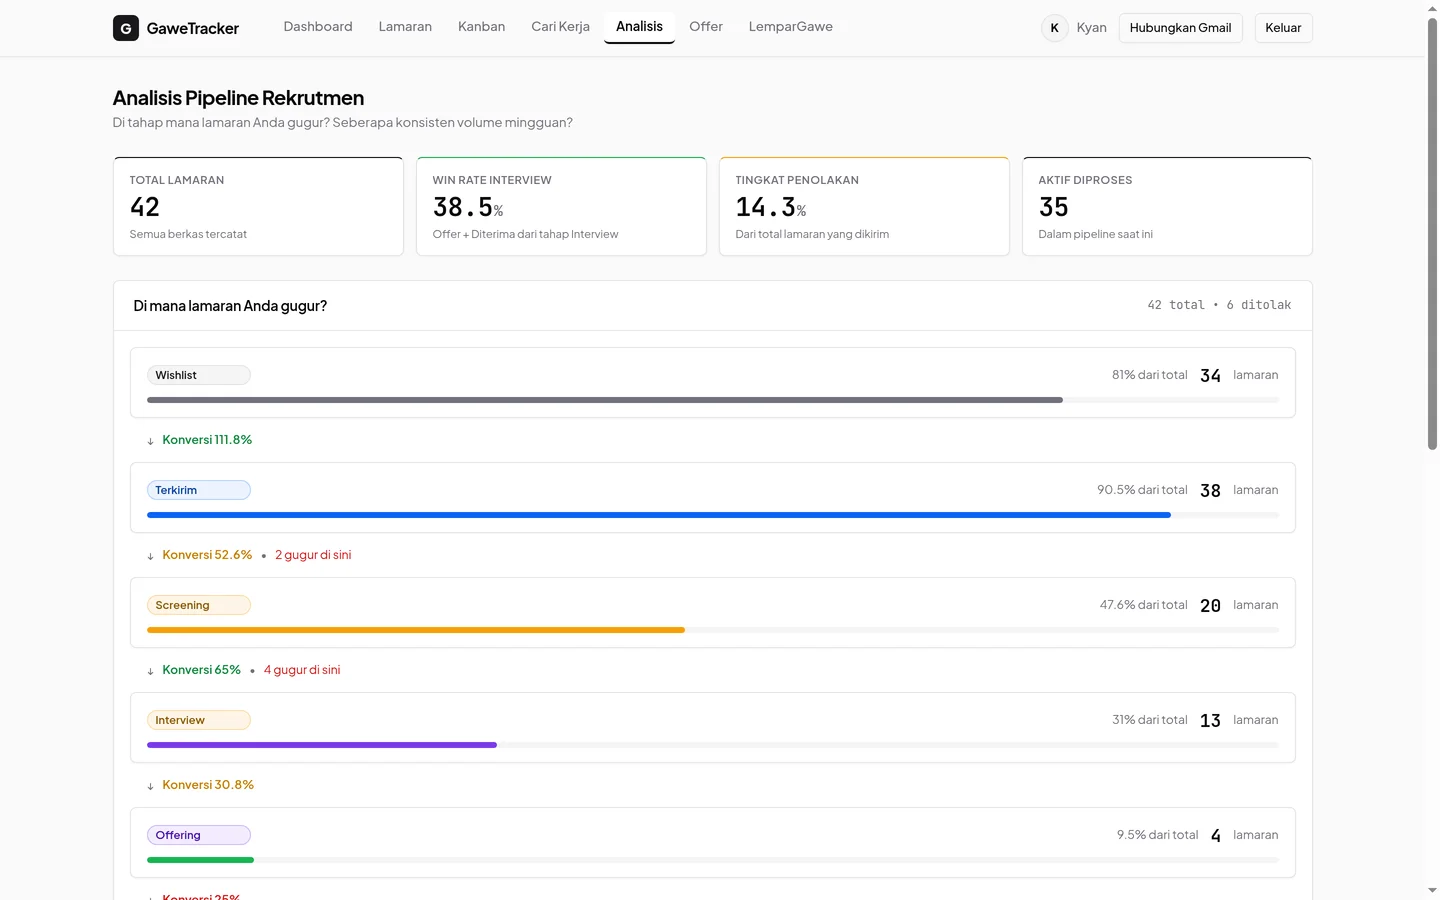1440x900 pixels.
Task: Click the scrollbar up arrow
Action: (x=1432, y=8)
